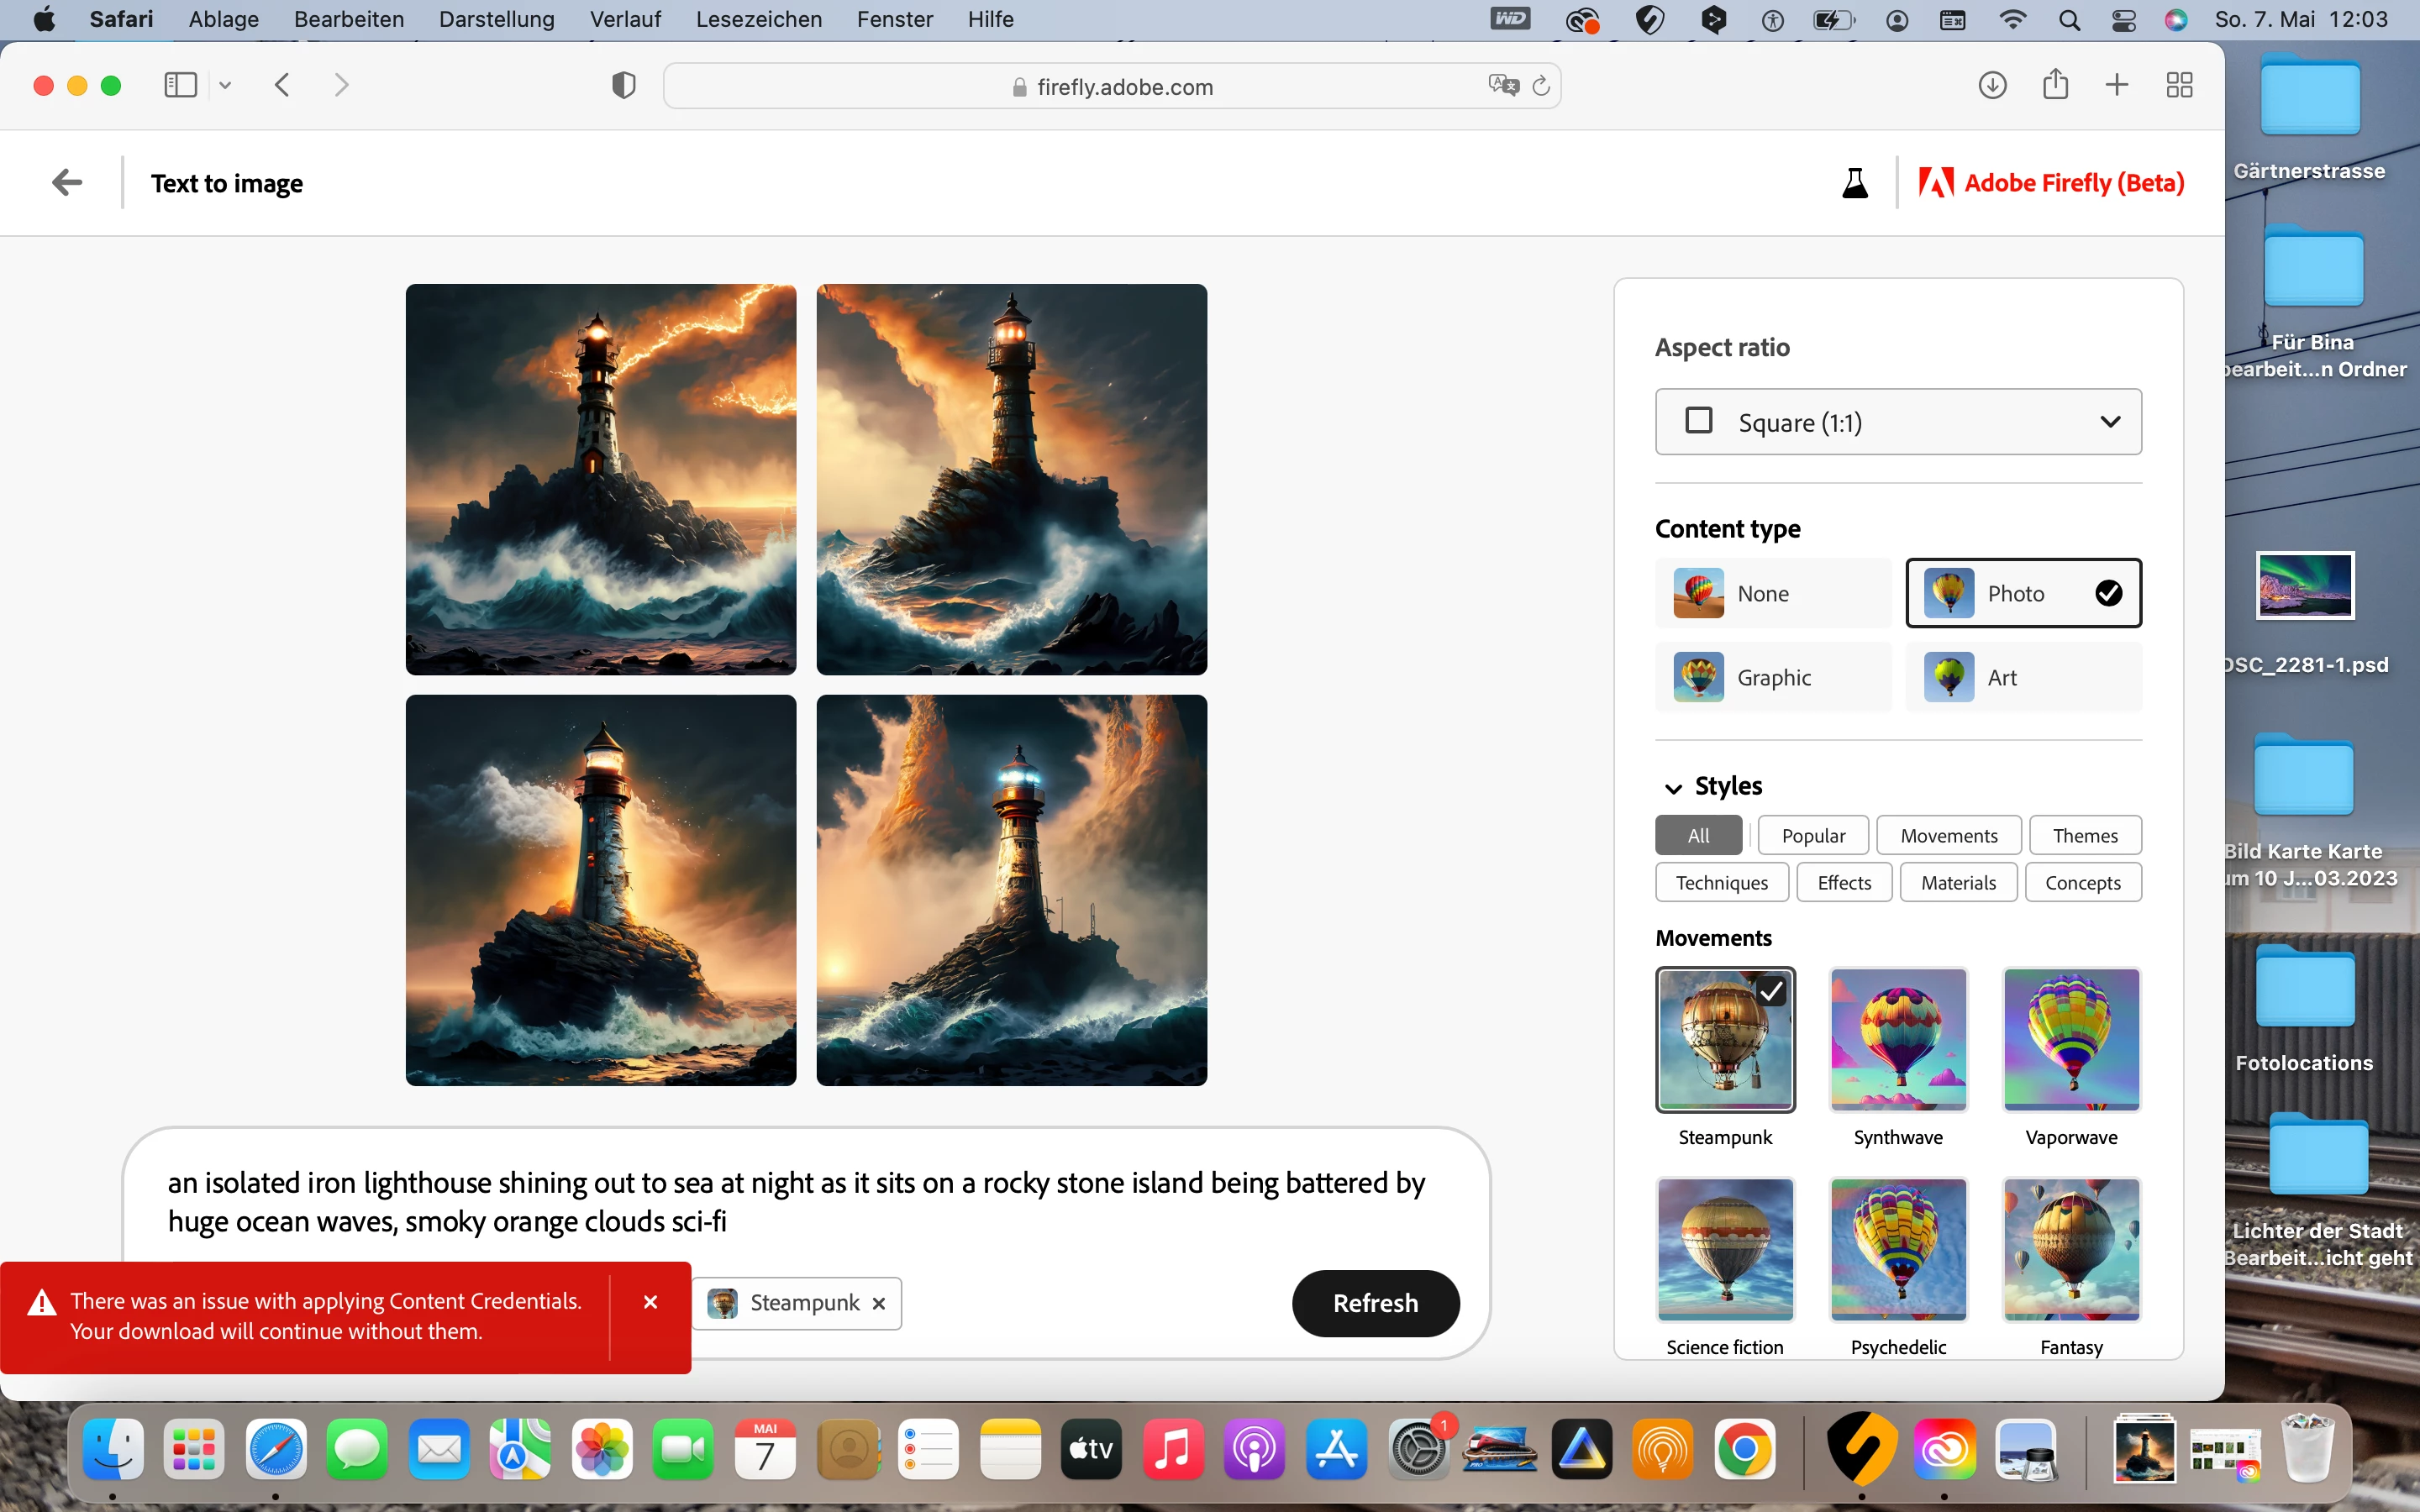This screenshot has height=1512, width=2420.
Task: Click the page translate icon in address bar
Action: (1503, 86)
